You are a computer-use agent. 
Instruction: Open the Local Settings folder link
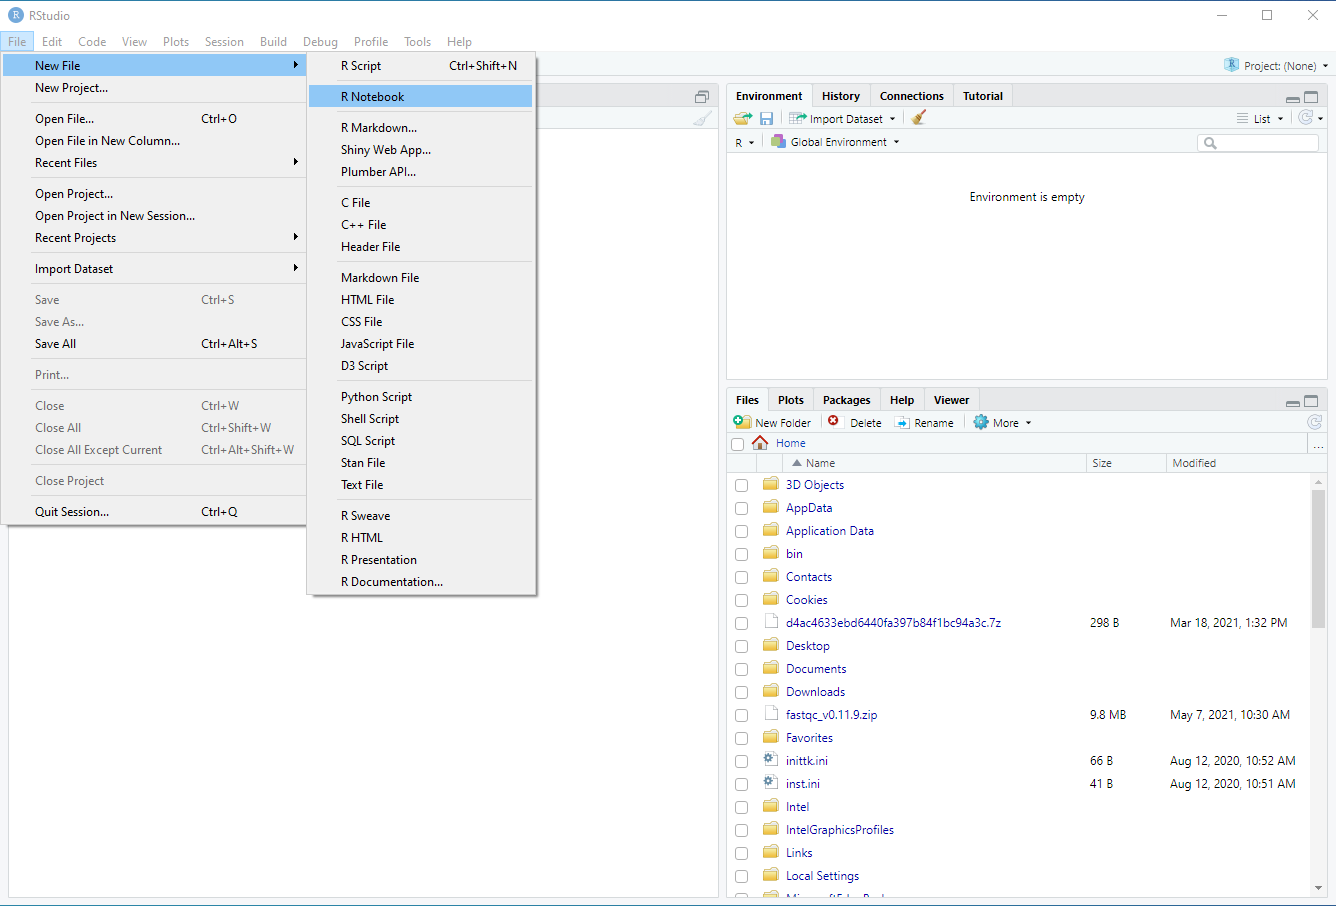click(822, 876)
